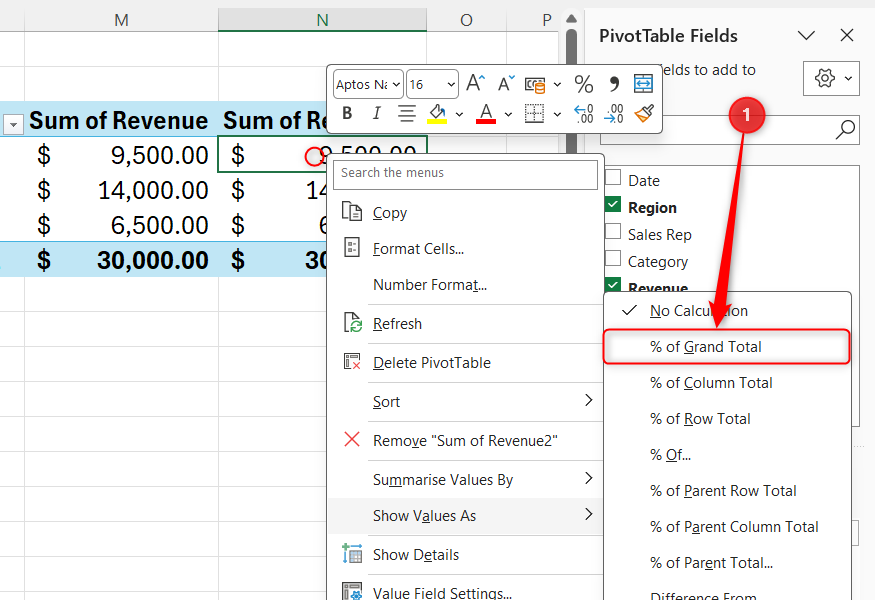The image size is (875, 600).
Task: Choose % of Row Total
Action: [x=727, y=419]
